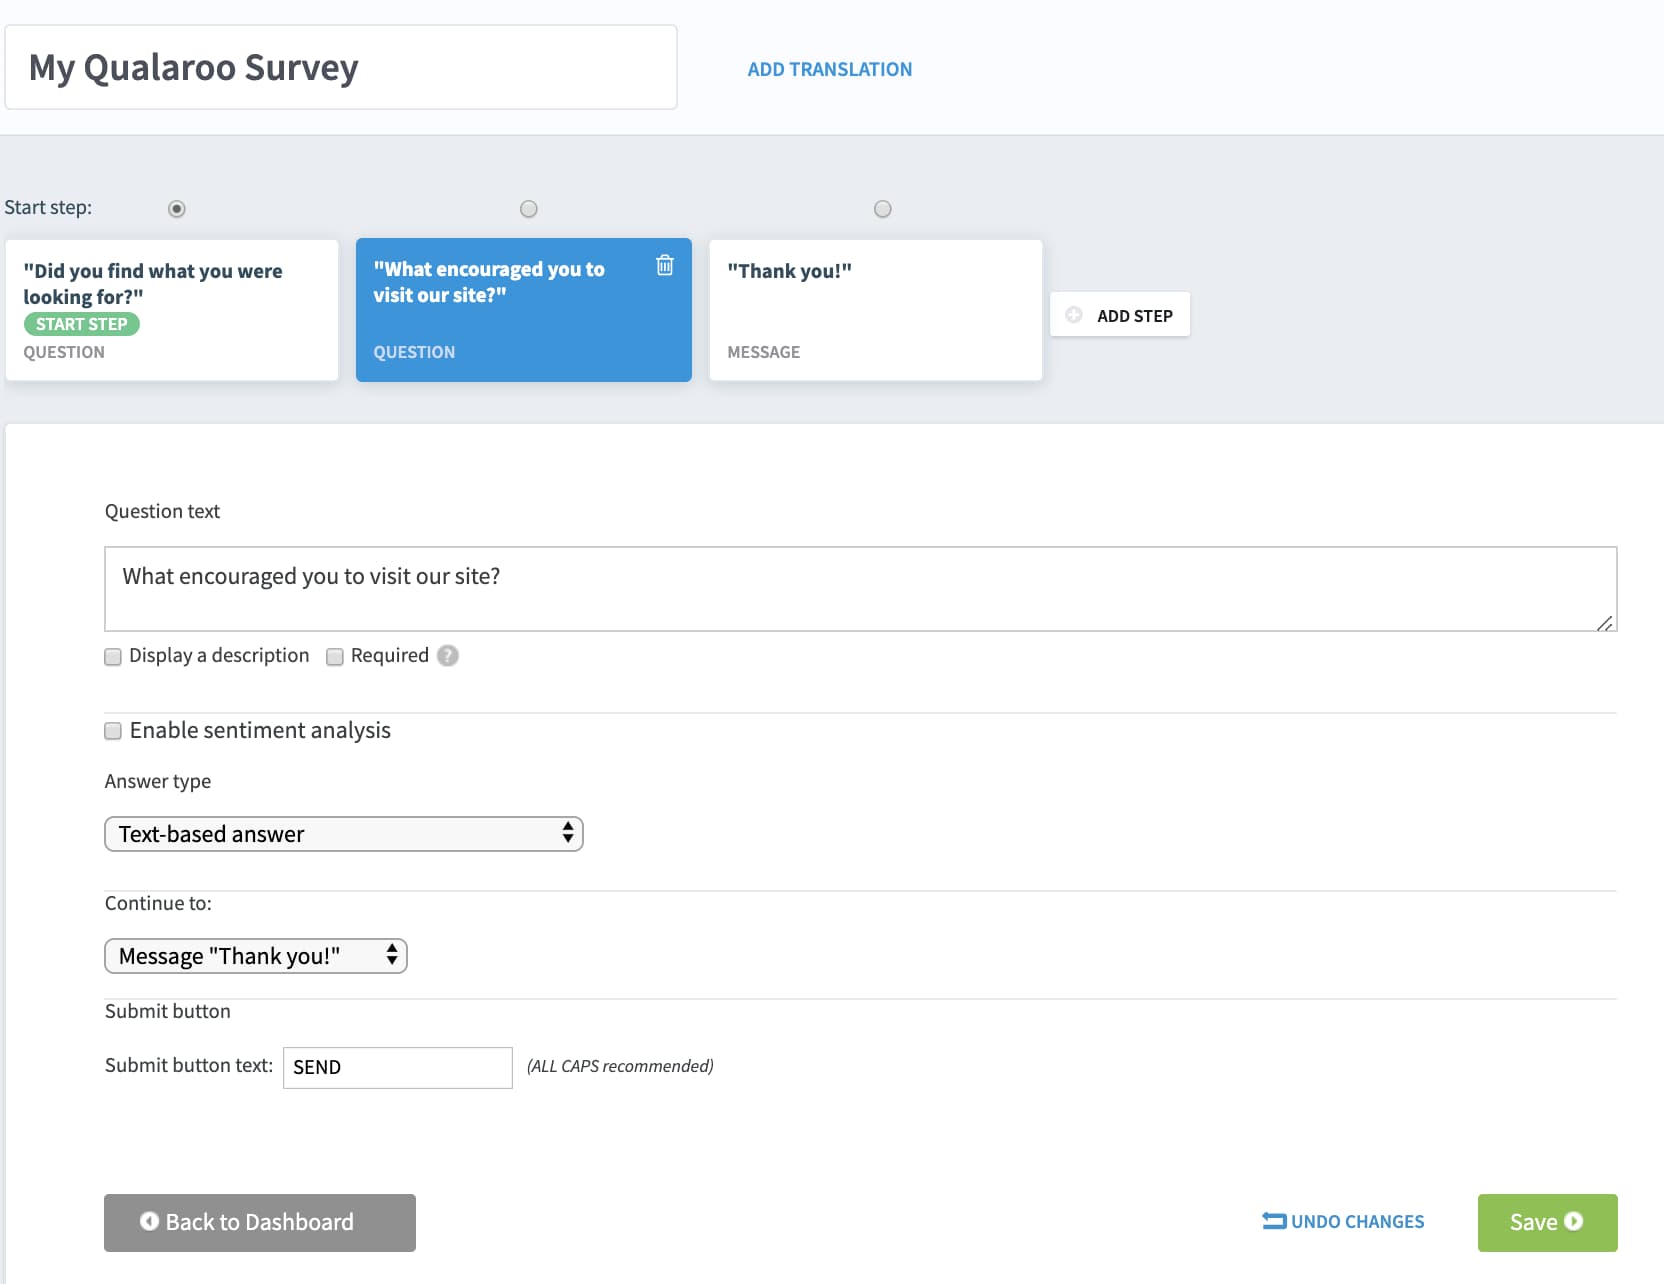Viewport: 1664px width, 1284px height.
Task: Click ADD TRANSLATION link
Action: pos(830,69)
